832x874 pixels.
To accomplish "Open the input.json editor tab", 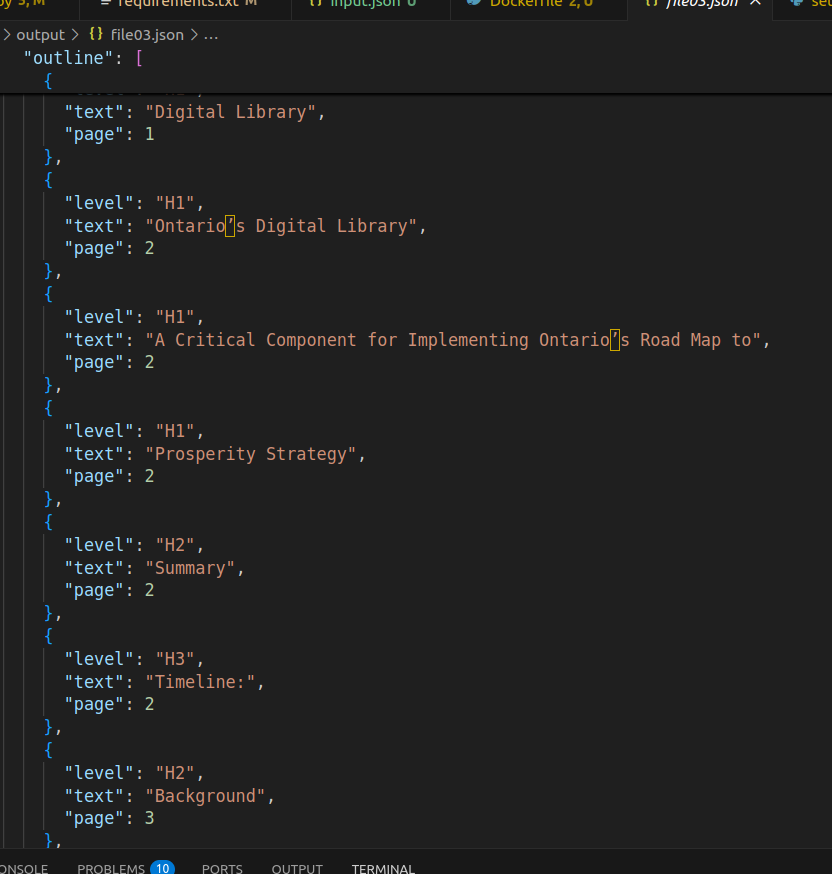I will pos(371,6).
